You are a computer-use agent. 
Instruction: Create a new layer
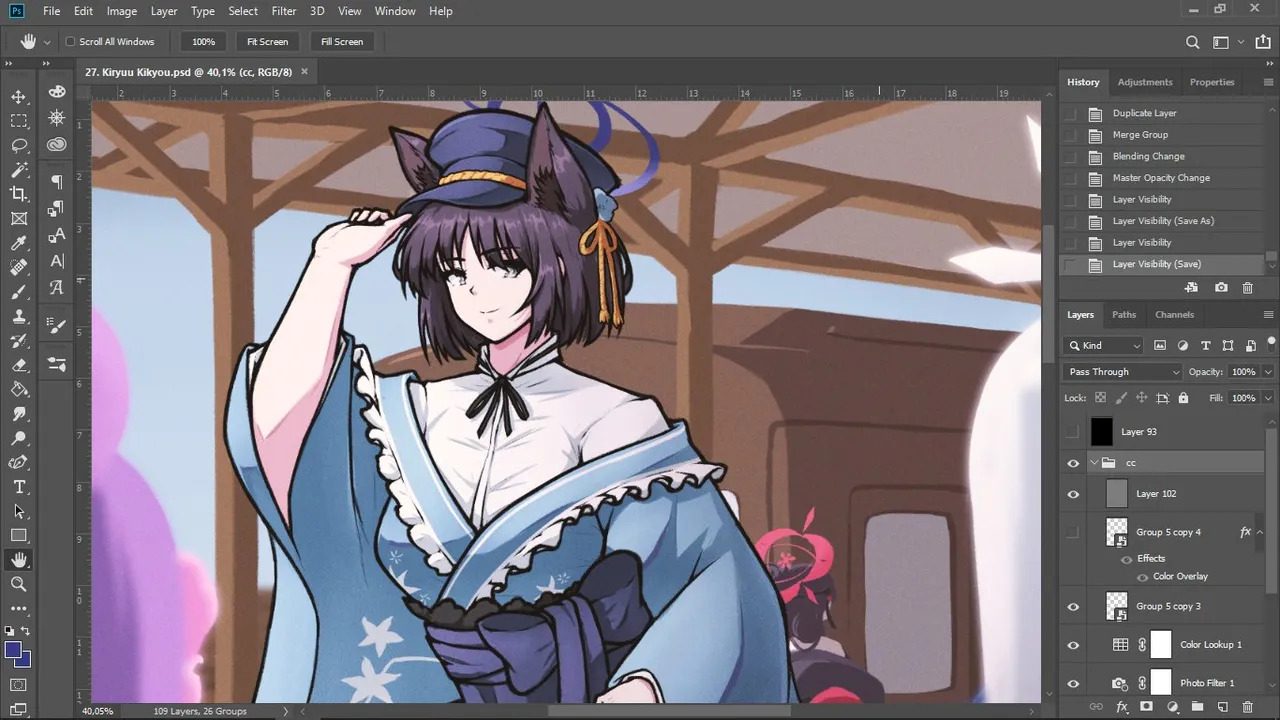click(x=1223, y=707)
